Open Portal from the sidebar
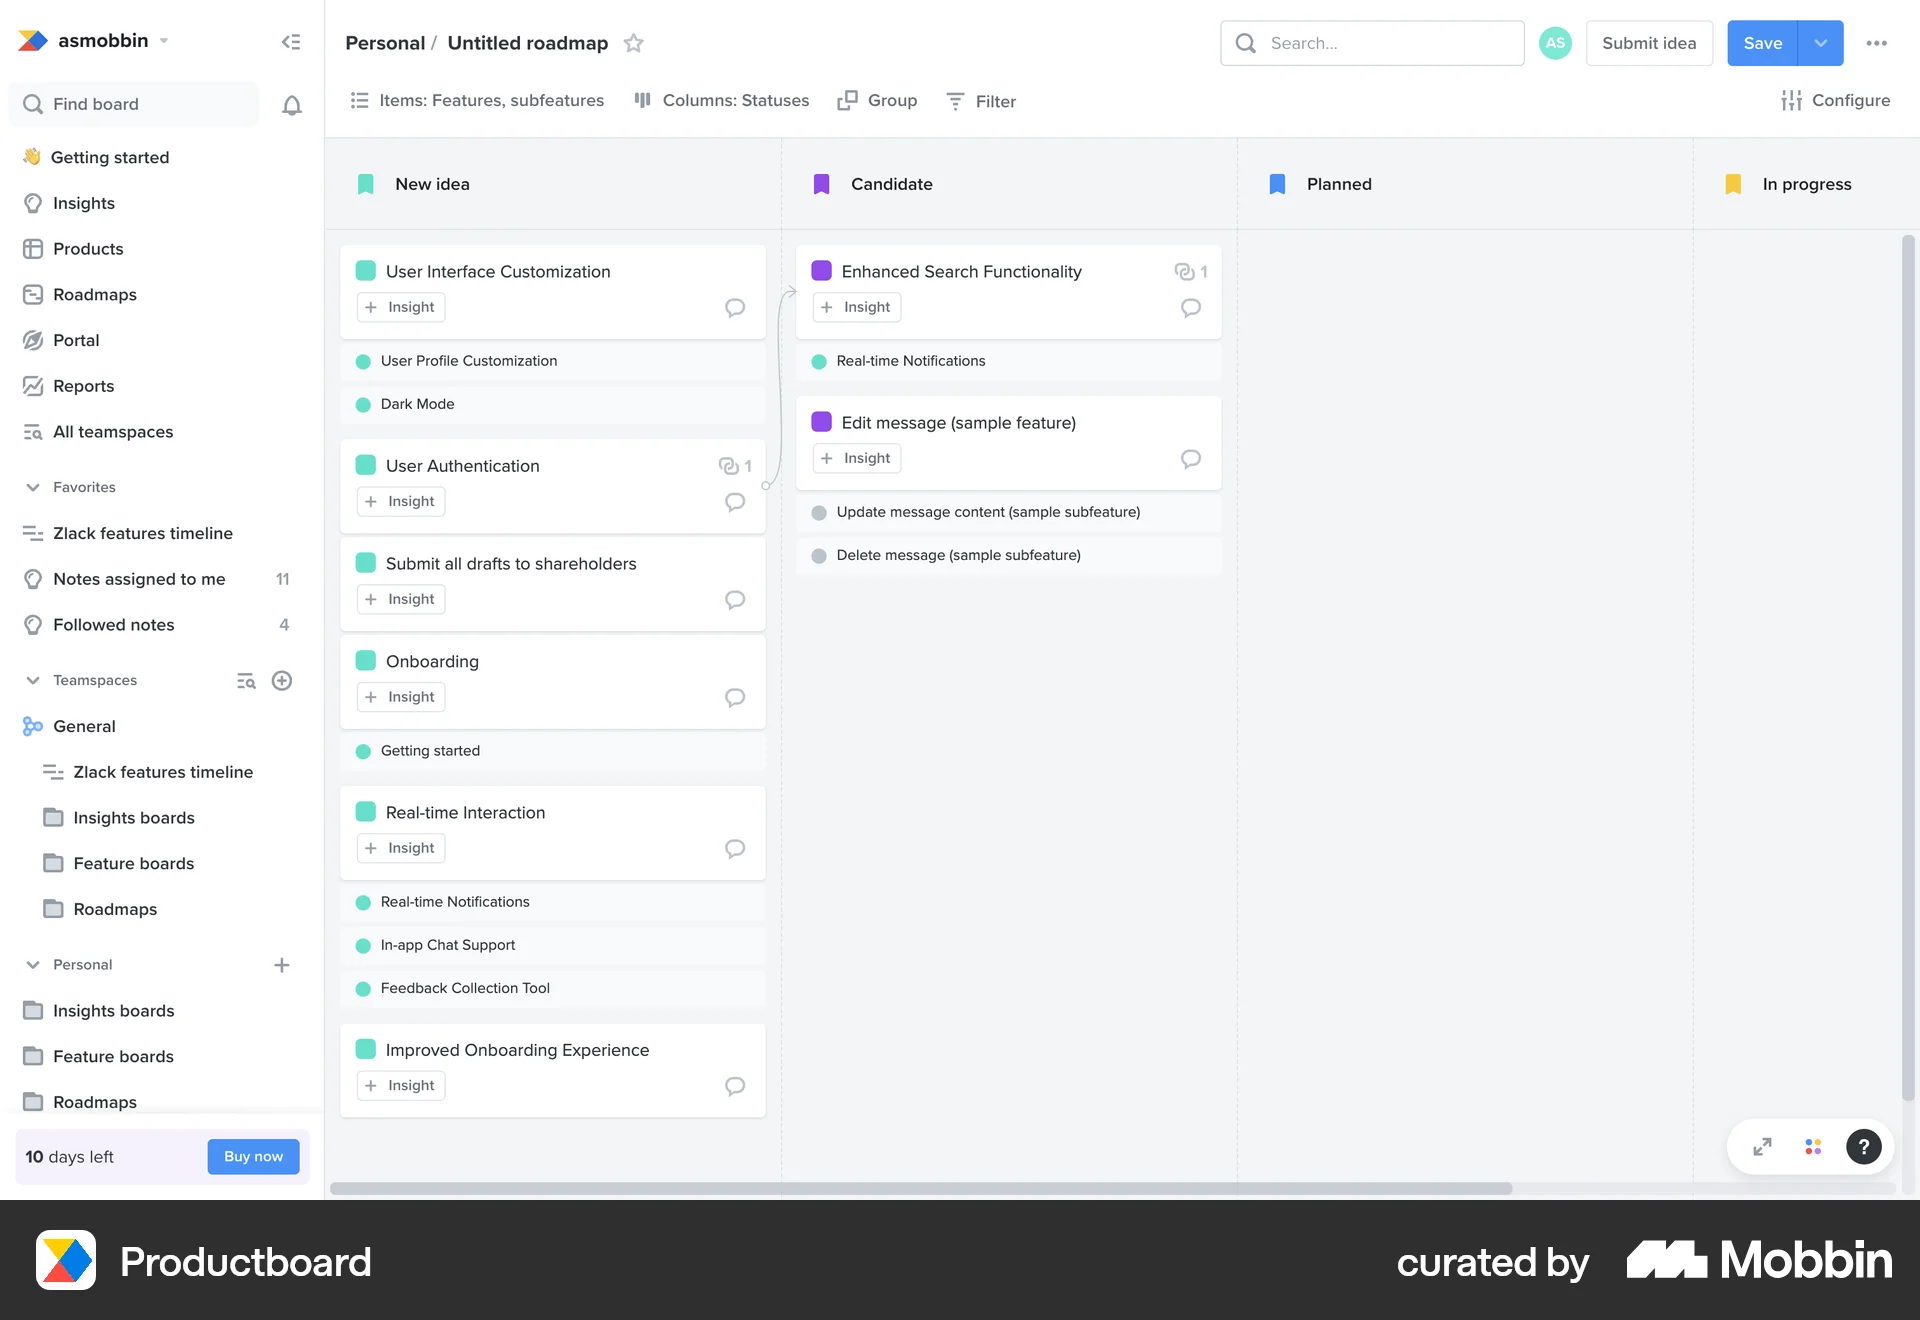The image size is (1920, 1320). 75,340
